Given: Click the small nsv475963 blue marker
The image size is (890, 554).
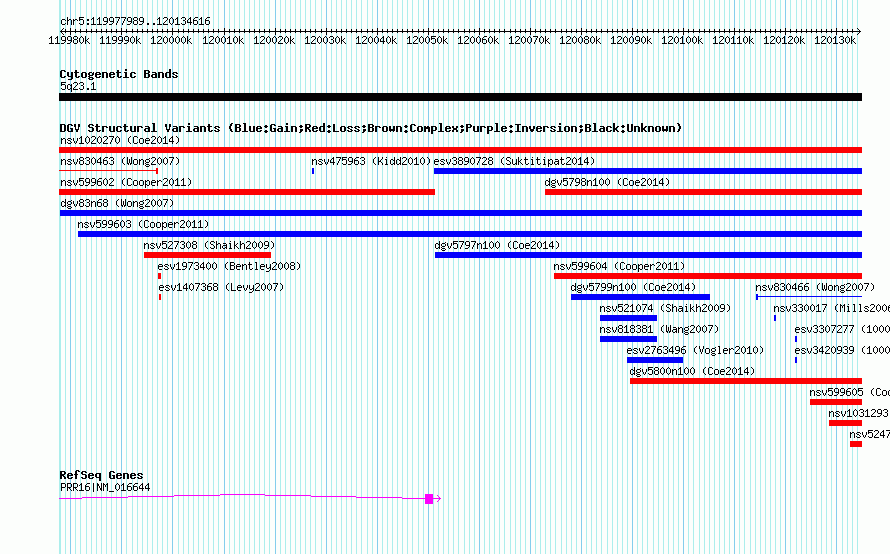Looking at the screenshot, I should pyautogui.click(x=313, y=171).
